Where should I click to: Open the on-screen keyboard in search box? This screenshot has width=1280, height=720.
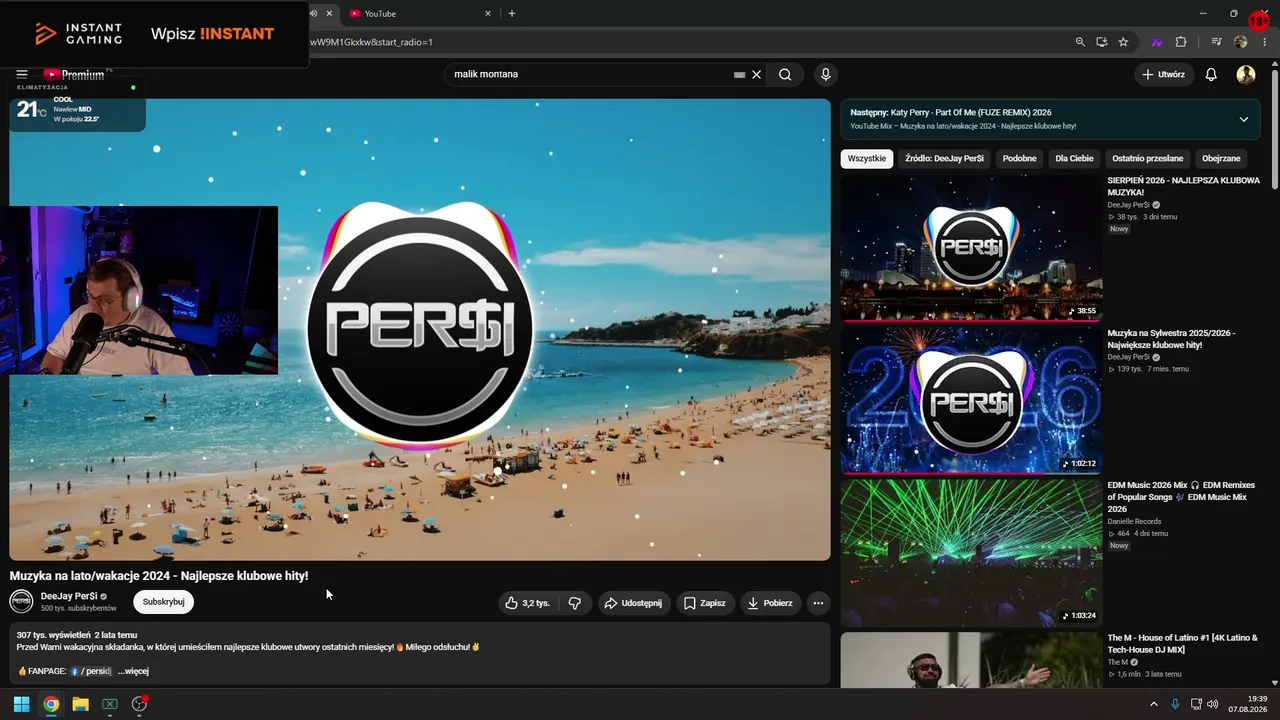tap(740, 74)
